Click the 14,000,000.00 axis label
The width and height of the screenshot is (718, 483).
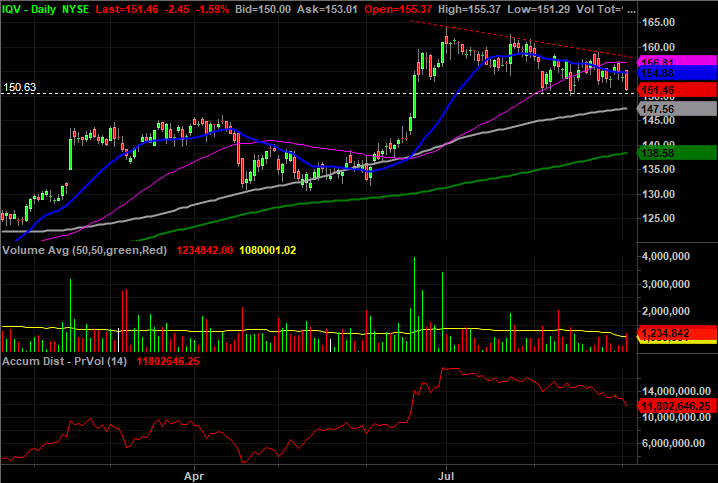pyautogui.click(x=676, y=391)
